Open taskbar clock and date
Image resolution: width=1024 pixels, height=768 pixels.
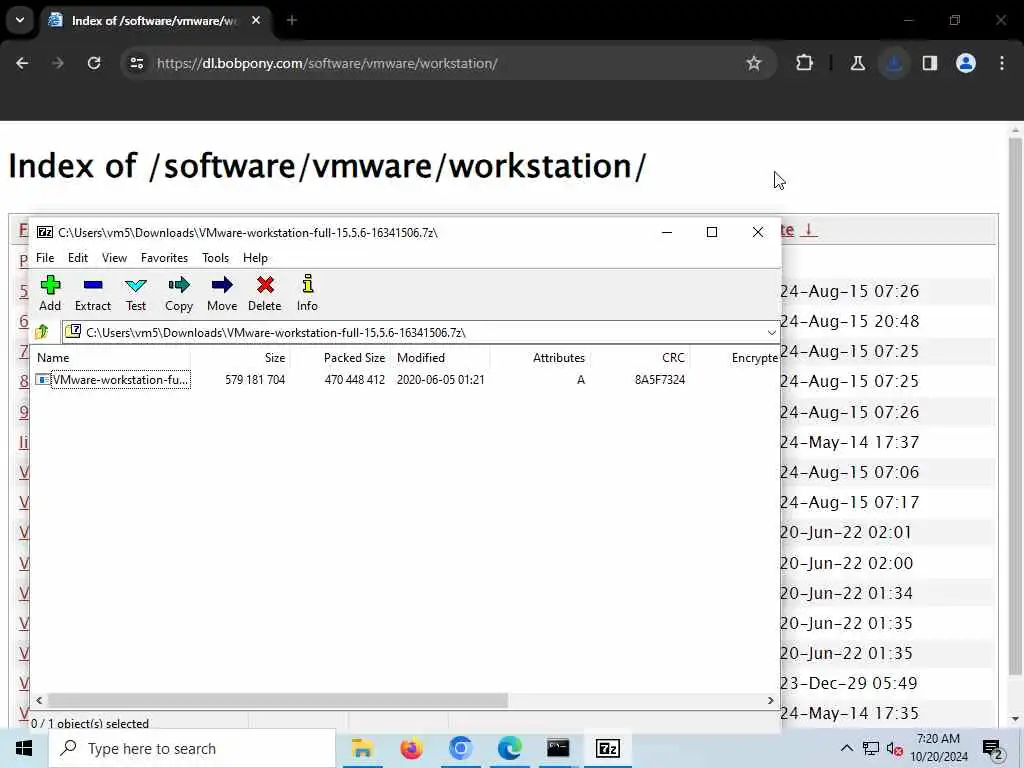[938, 748]
